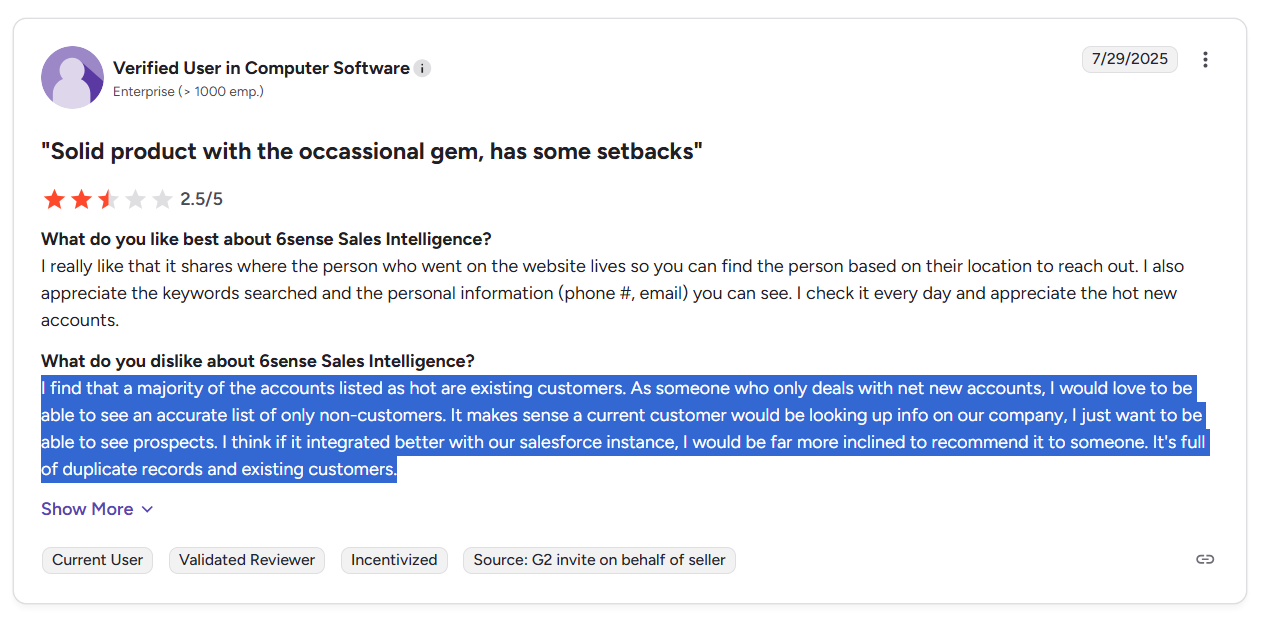Click the Source: G2 invite badge

tap(599, 560)
